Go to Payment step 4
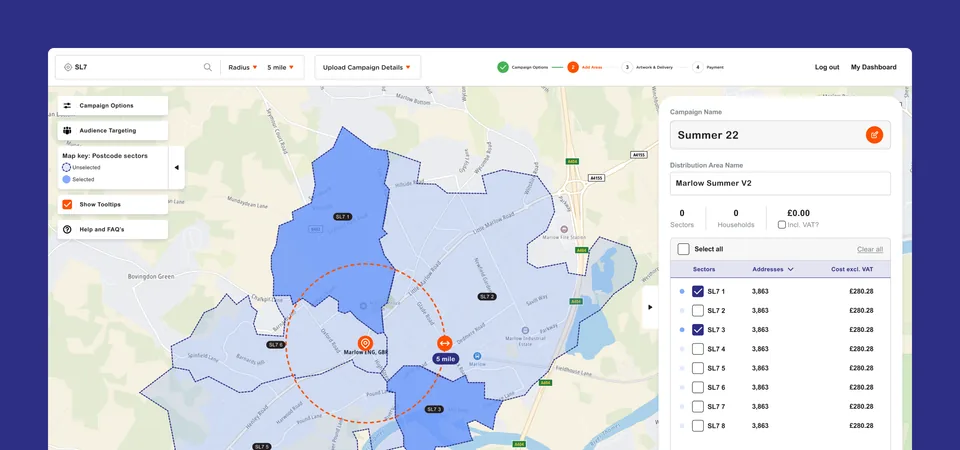This screenshot has height=450, width=960. [708, 67]
